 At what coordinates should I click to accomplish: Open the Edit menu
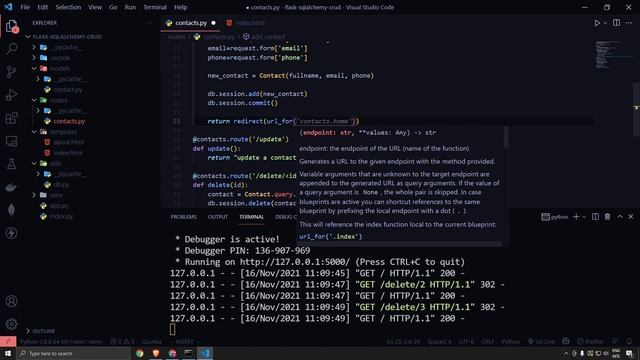click(x=42, y=7)
